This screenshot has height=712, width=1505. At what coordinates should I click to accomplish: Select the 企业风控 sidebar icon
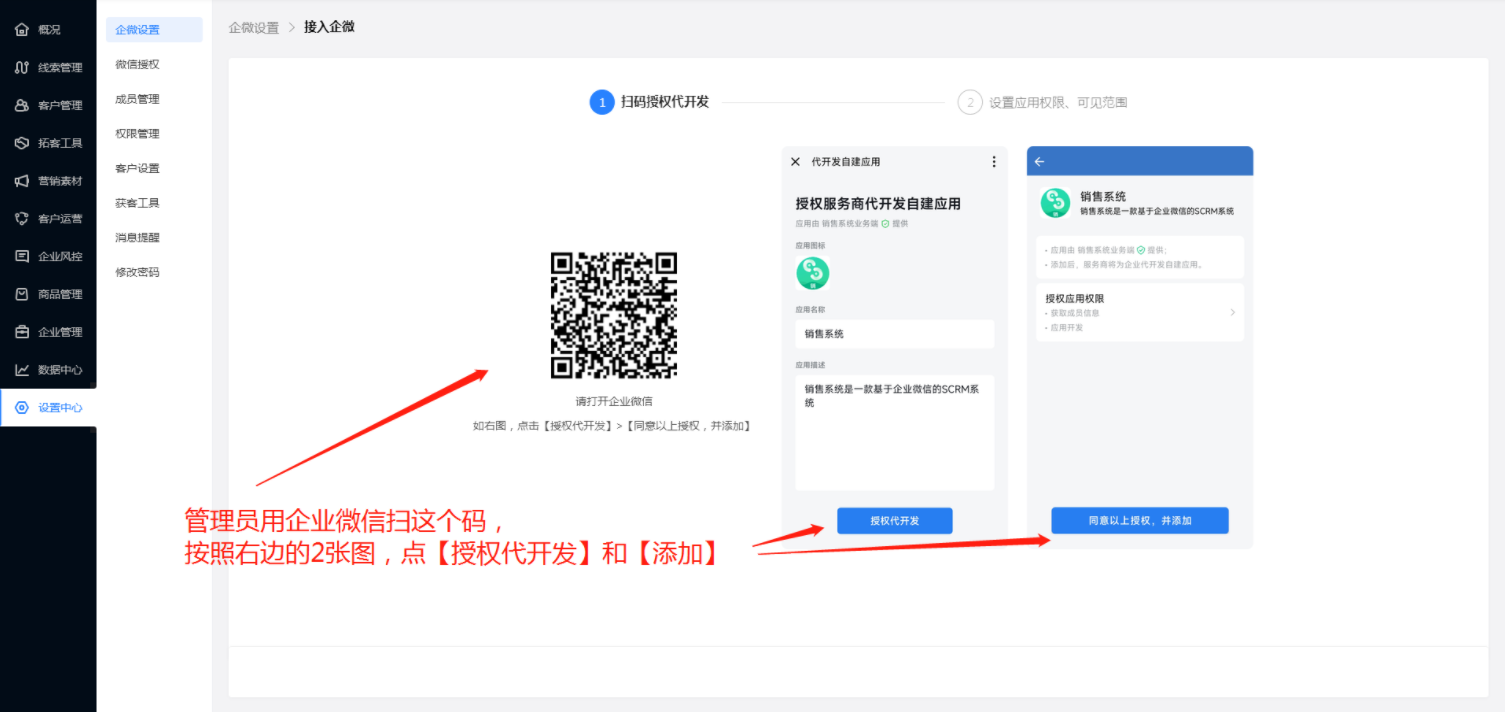point(22,256)
